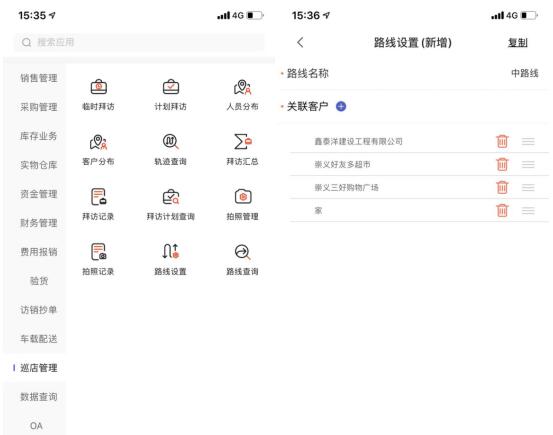Open the 临时拜访 app icon
553x435 pixels.
98,87
